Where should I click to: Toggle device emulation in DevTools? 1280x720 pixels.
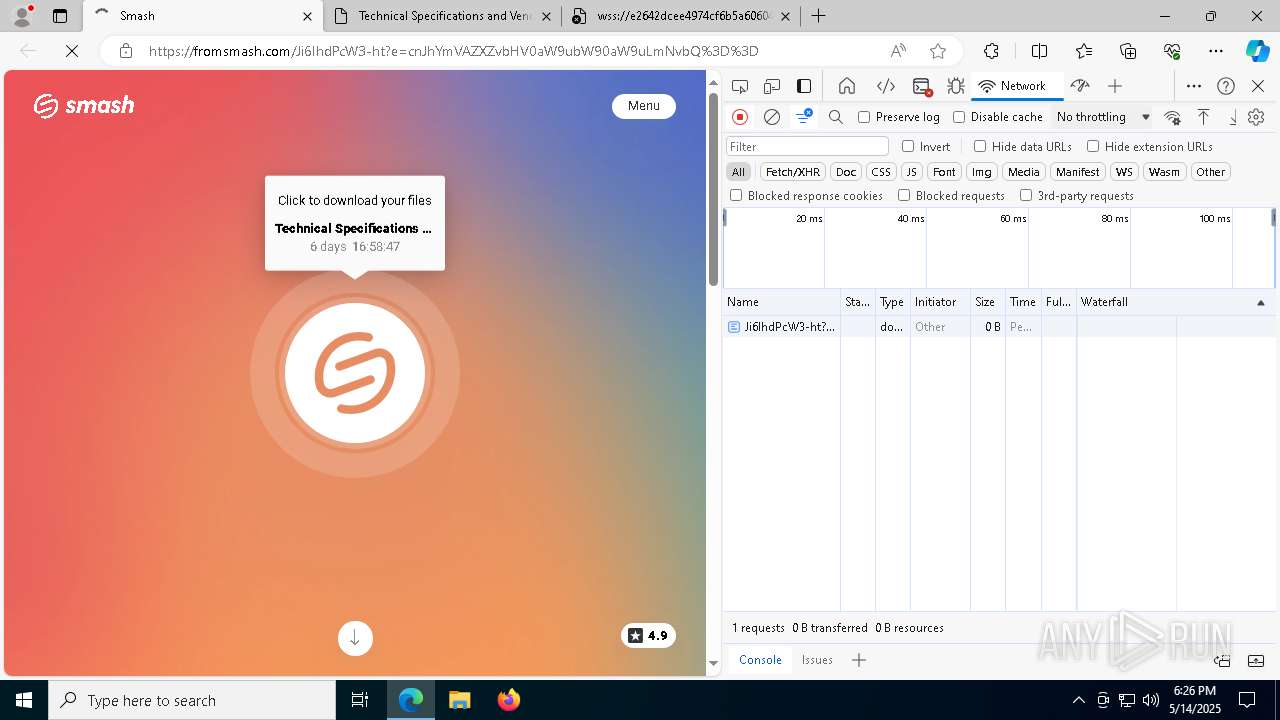click(771, 86)
